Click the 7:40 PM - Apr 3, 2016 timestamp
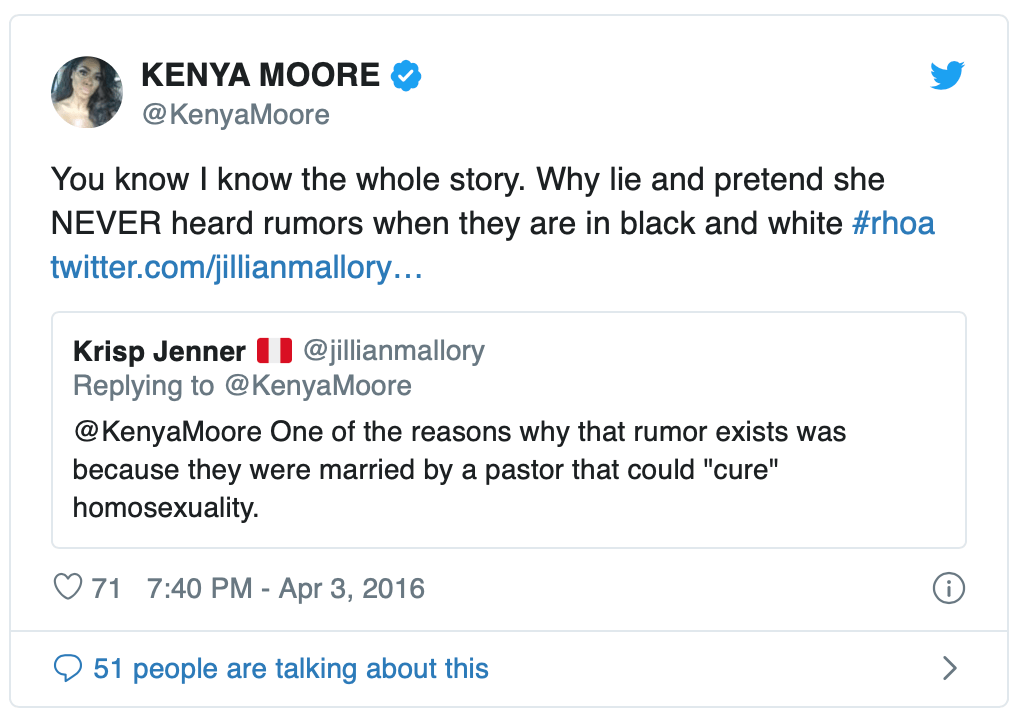 click(x=285, y=588)
